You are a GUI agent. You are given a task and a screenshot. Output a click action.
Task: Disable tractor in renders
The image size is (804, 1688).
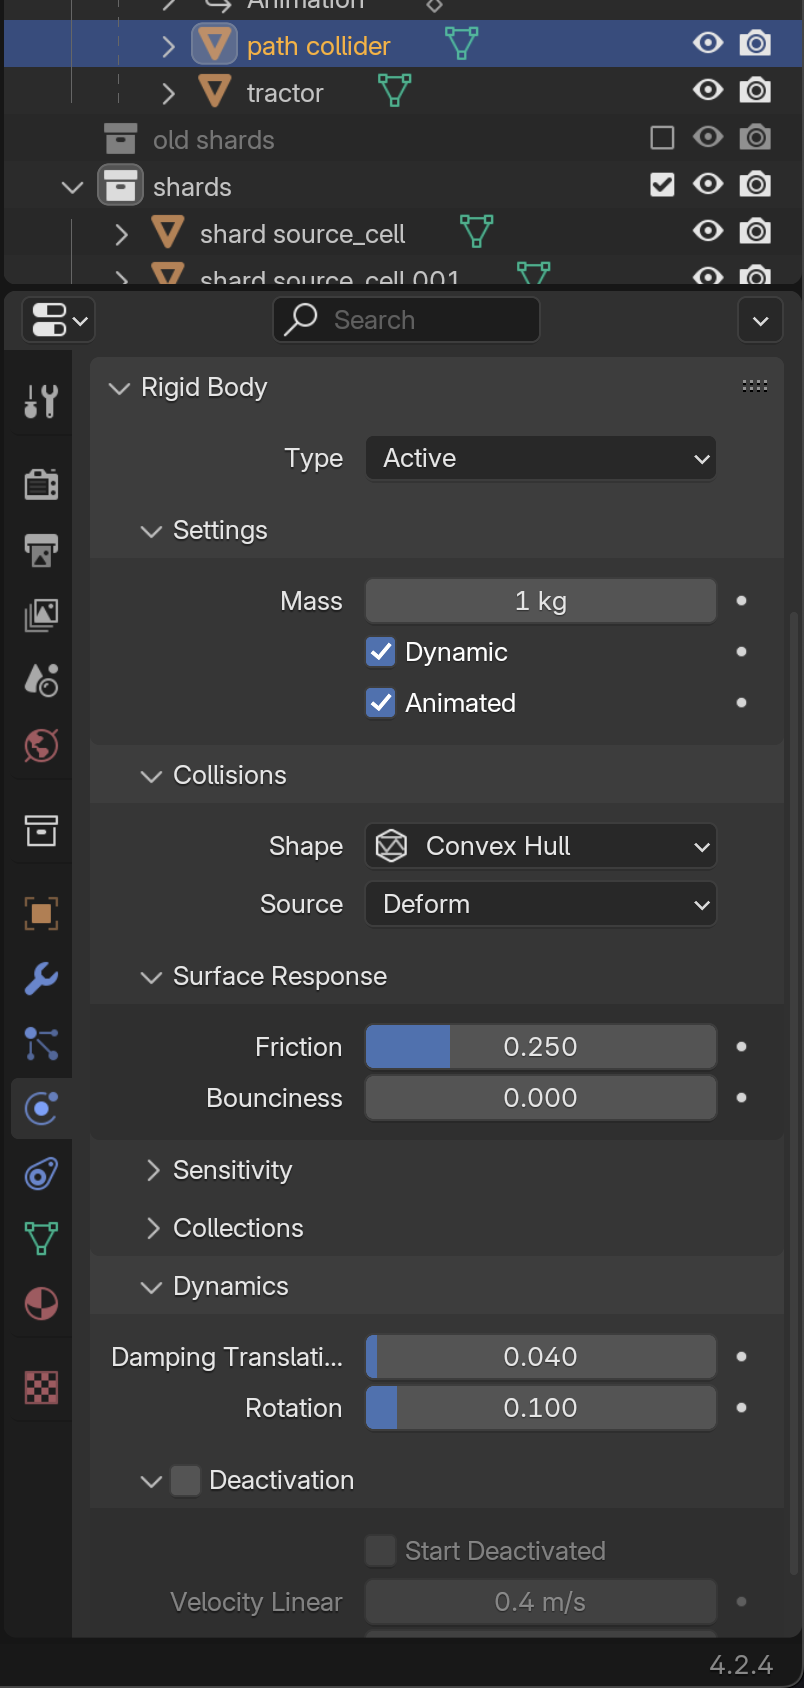(755, 90)
